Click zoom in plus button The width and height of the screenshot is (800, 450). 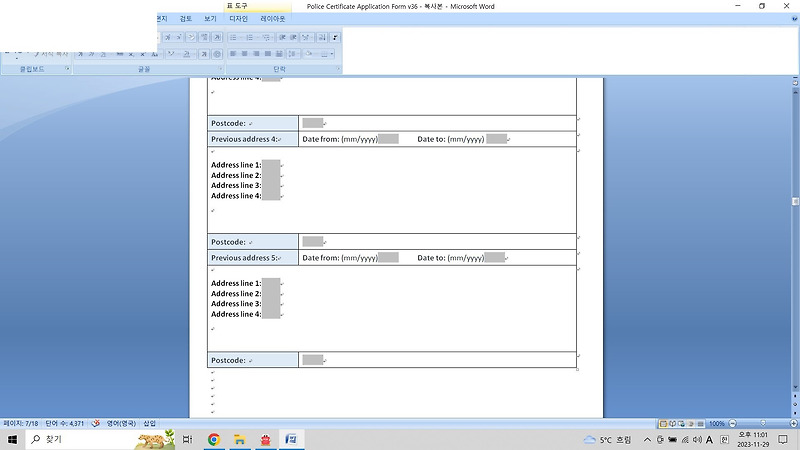pyautogui.click(x=794, y=423)
